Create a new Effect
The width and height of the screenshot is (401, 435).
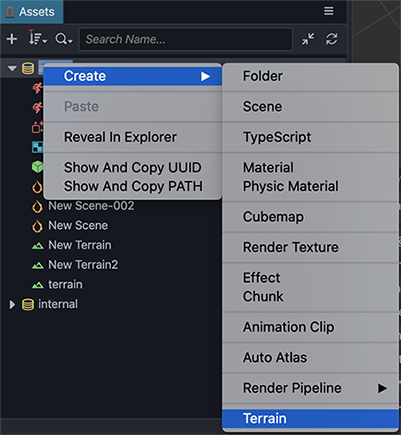[310, 278]
